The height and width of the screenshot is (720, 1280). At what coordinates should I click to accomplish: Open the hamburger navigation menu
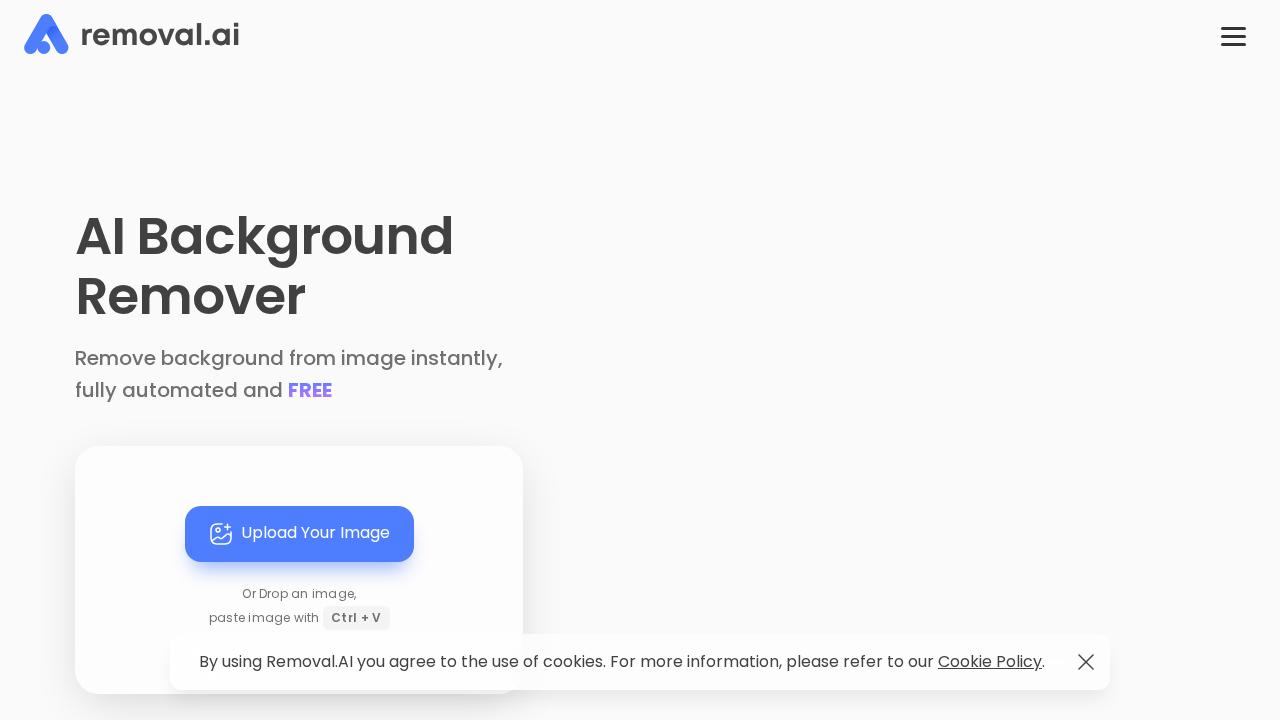1233,36
